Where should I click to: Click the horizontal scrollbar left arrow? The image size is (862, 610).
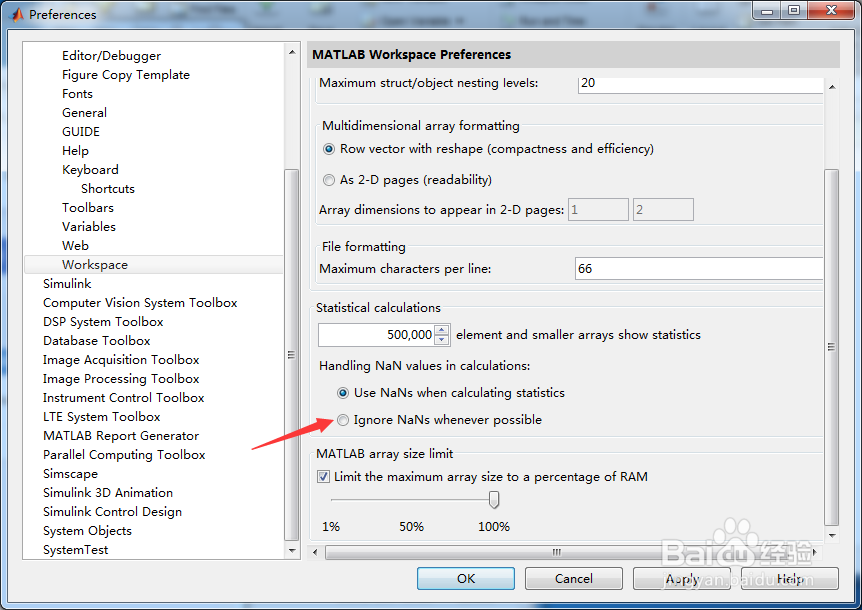tap(315, 552)
